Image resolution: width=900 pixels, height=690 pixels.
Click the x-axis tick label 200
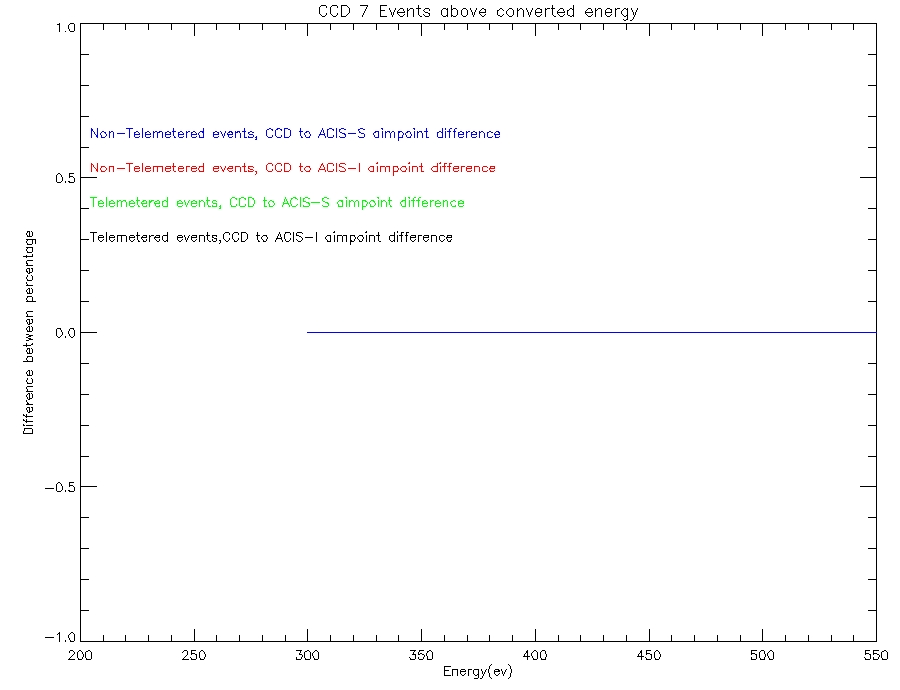tap(80, 656)
